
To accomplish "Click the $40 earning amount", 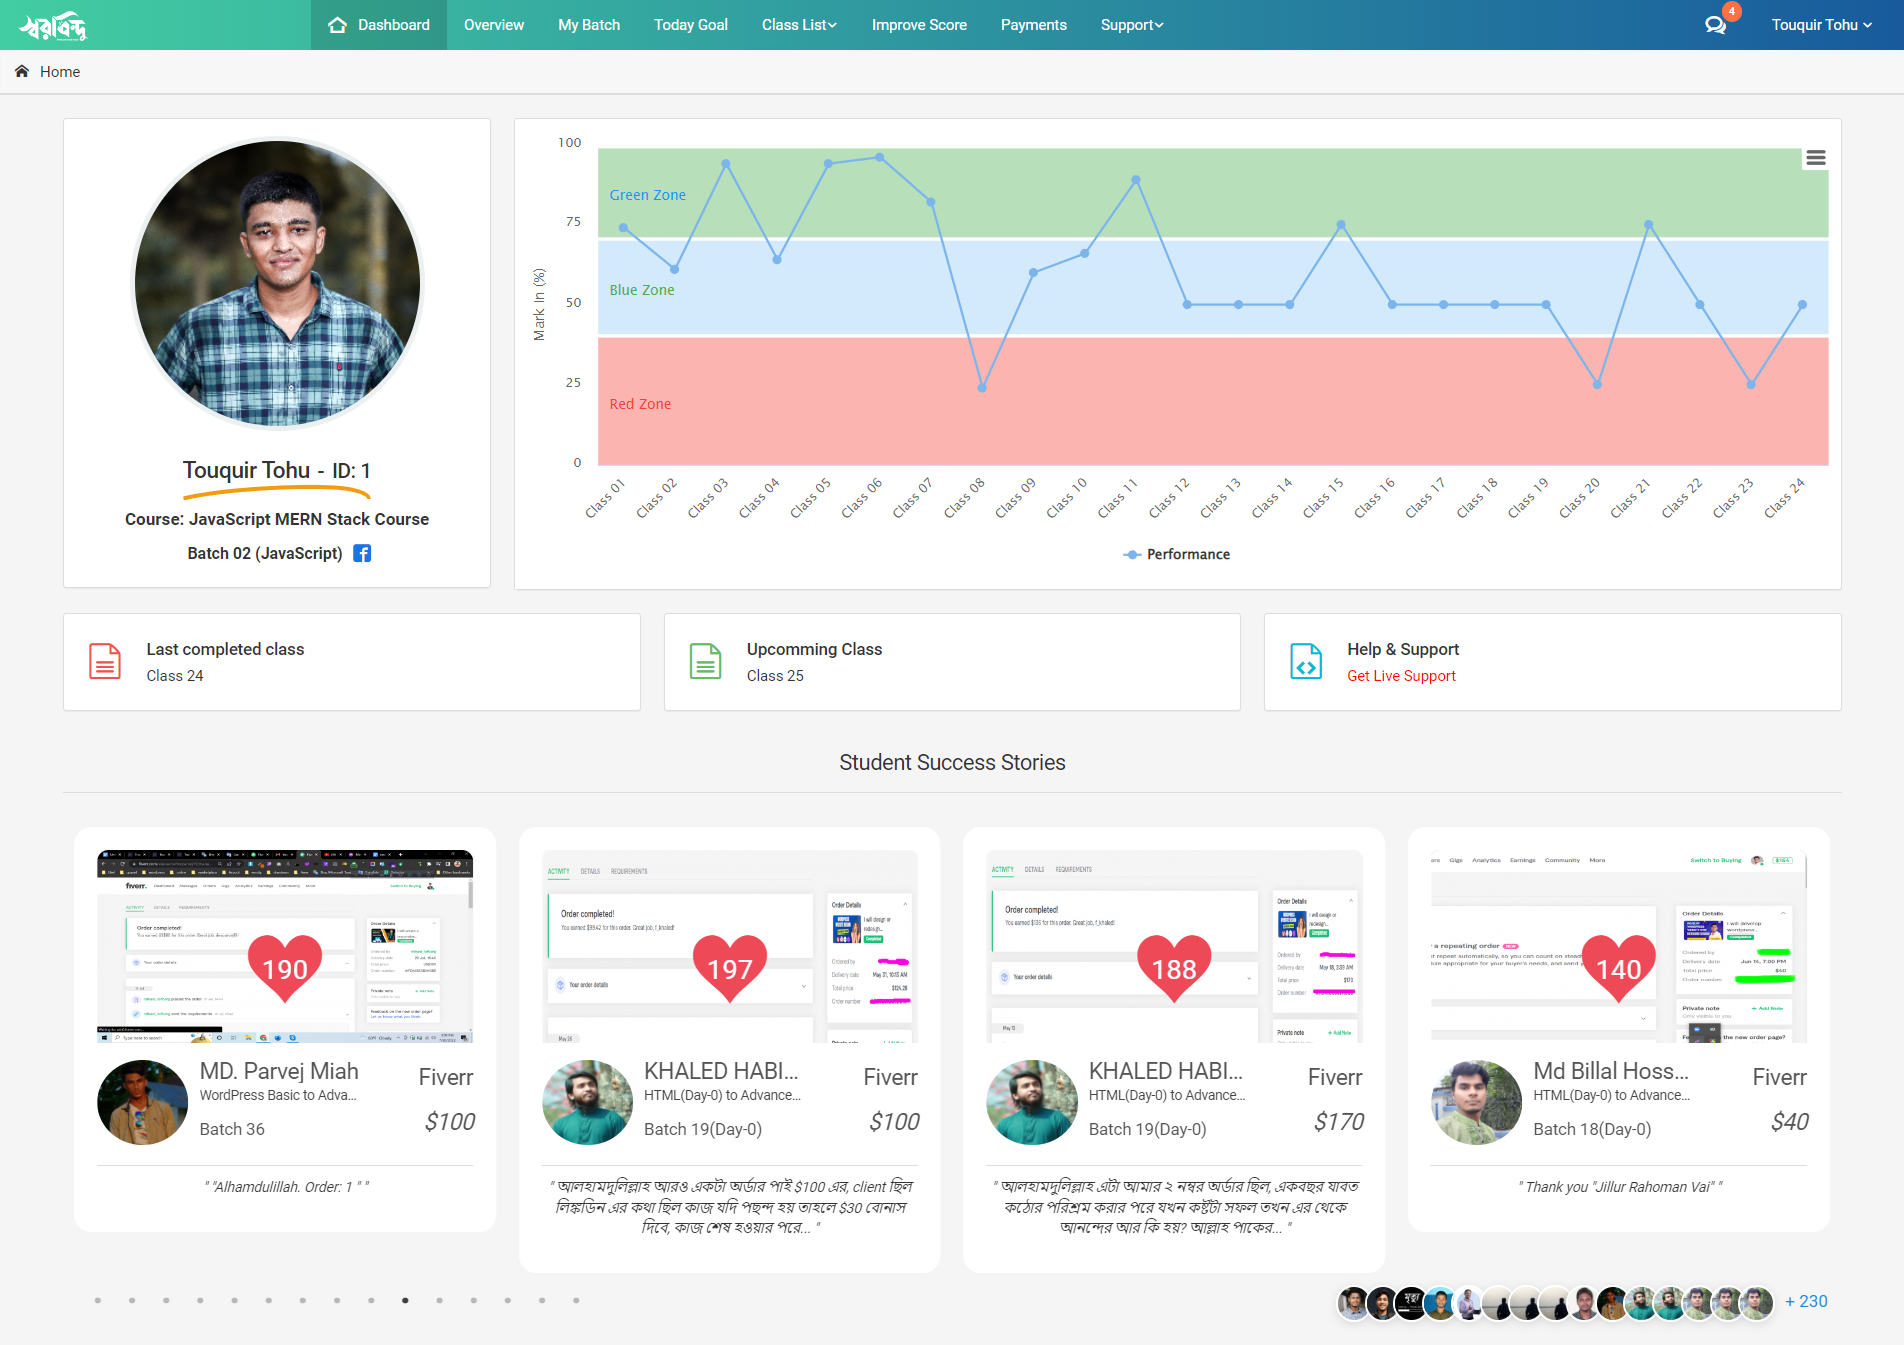I will pos(1790,1122).
